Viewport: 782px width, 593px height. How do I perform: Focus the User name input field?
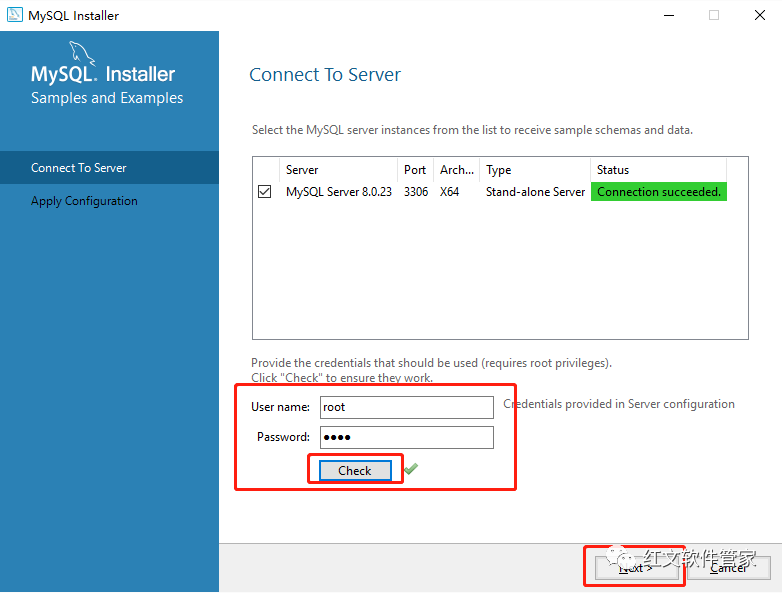pyautogui.click(x=407, y=407)
